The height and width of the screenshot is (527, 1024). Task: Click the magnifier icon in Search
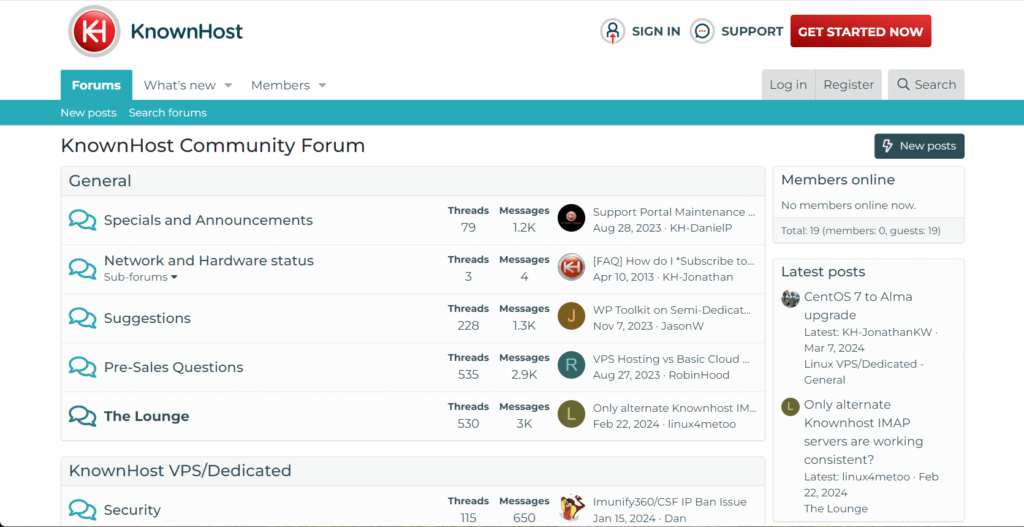(x=903, y=84)
